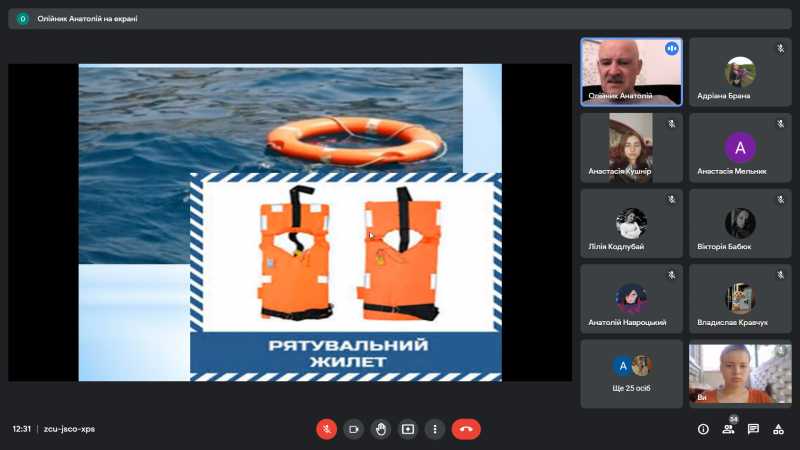Unmute the microphone with the red mic button

tap(327, 429)
